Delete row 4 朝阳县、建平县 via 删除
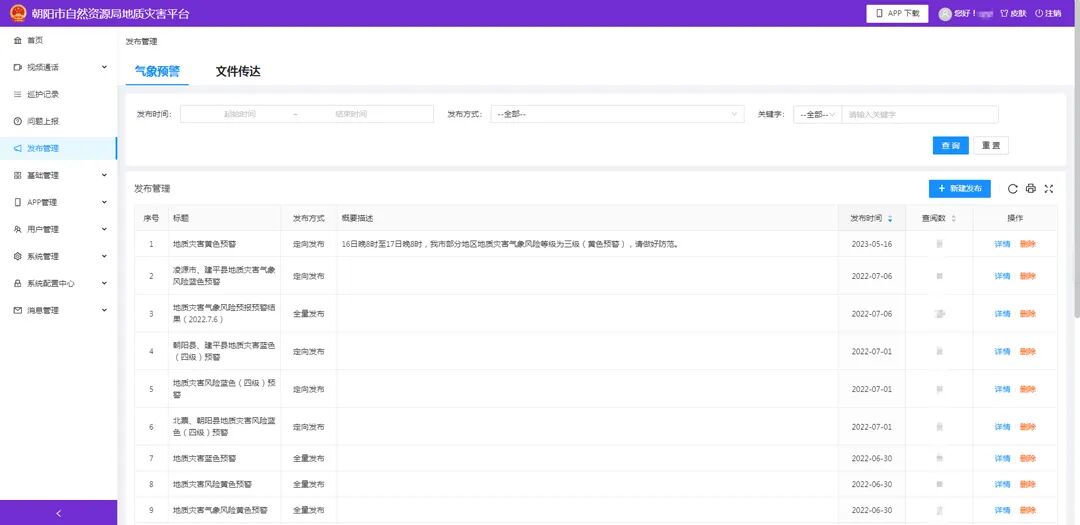This screenshot has height=525, width=1080. click(1027, 351)
